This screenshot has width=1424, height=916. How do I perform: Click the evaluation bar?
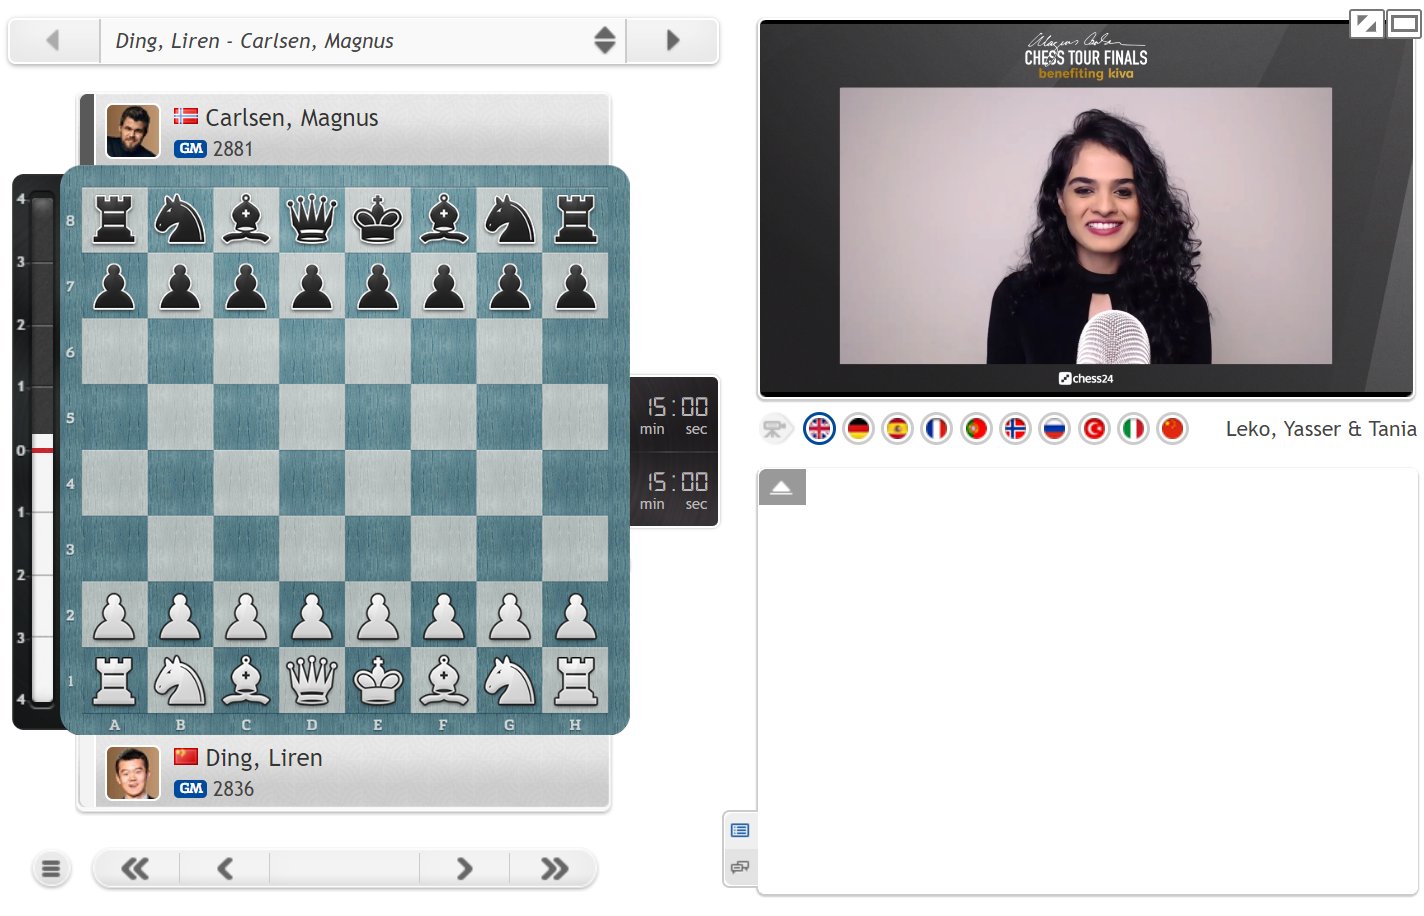(41, 450)
